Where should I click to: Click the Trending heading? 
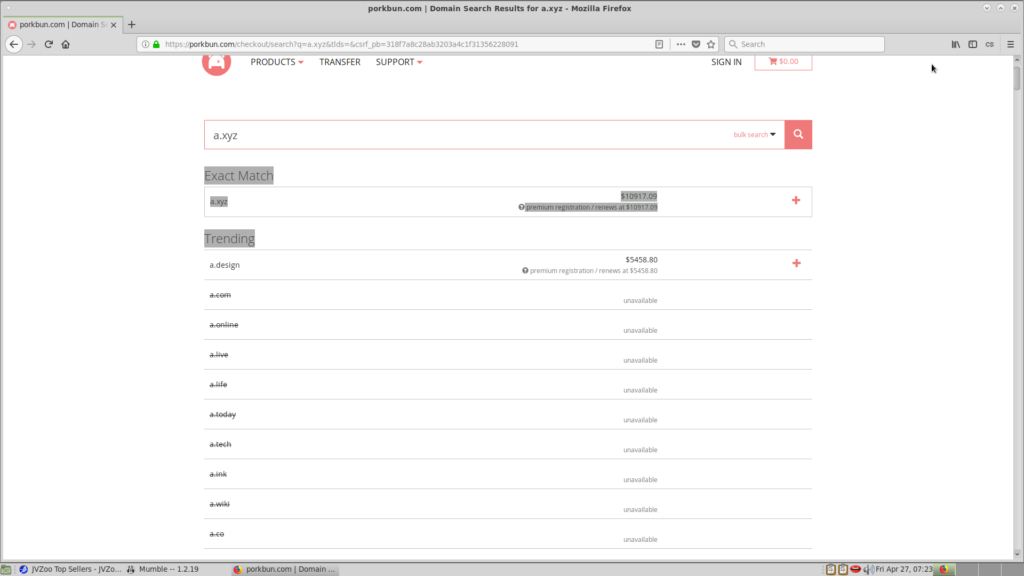click(229, 238)
